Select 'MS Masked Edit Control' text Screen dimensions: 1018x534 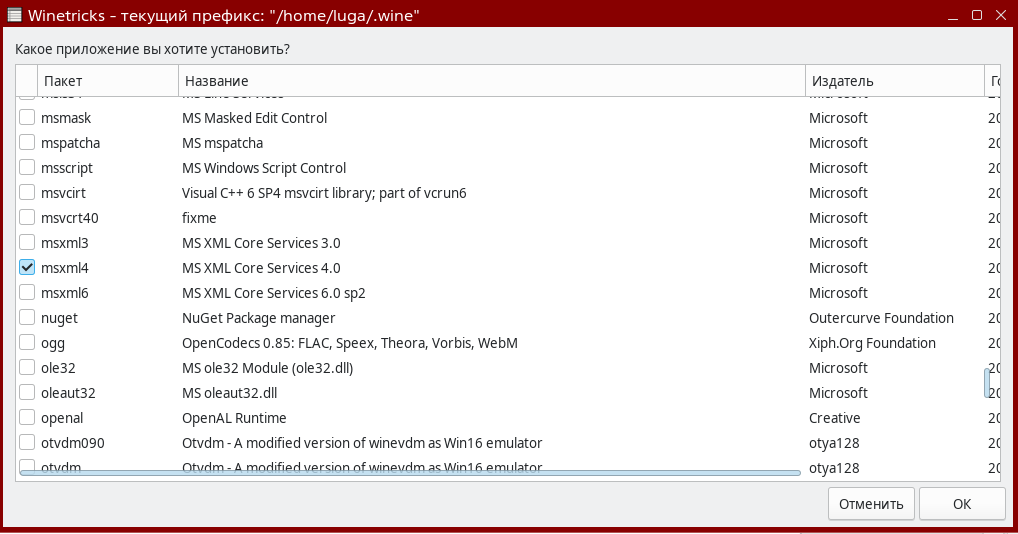pos(254,118)
